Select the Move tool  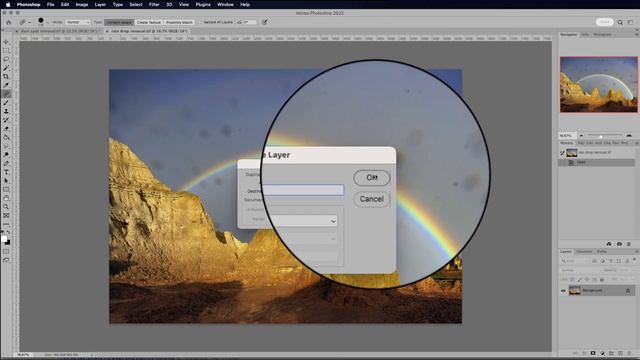pyautogui.click(x=6, y=42)
